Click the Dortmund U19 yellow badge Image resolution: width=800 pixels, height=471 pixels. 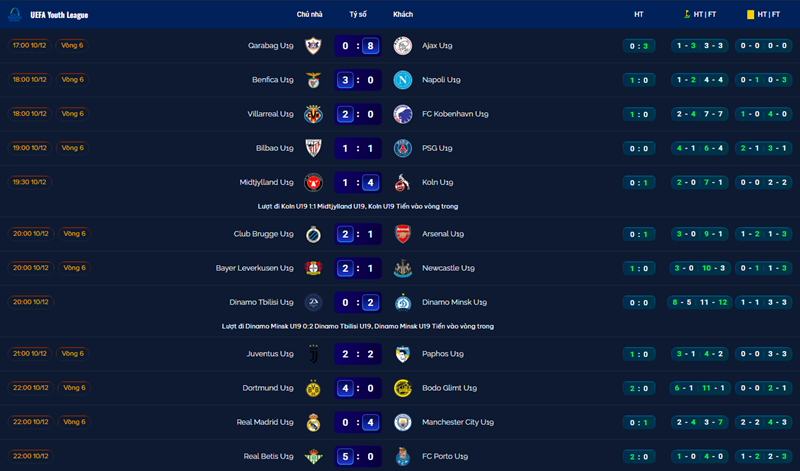[x=313, y=388]
